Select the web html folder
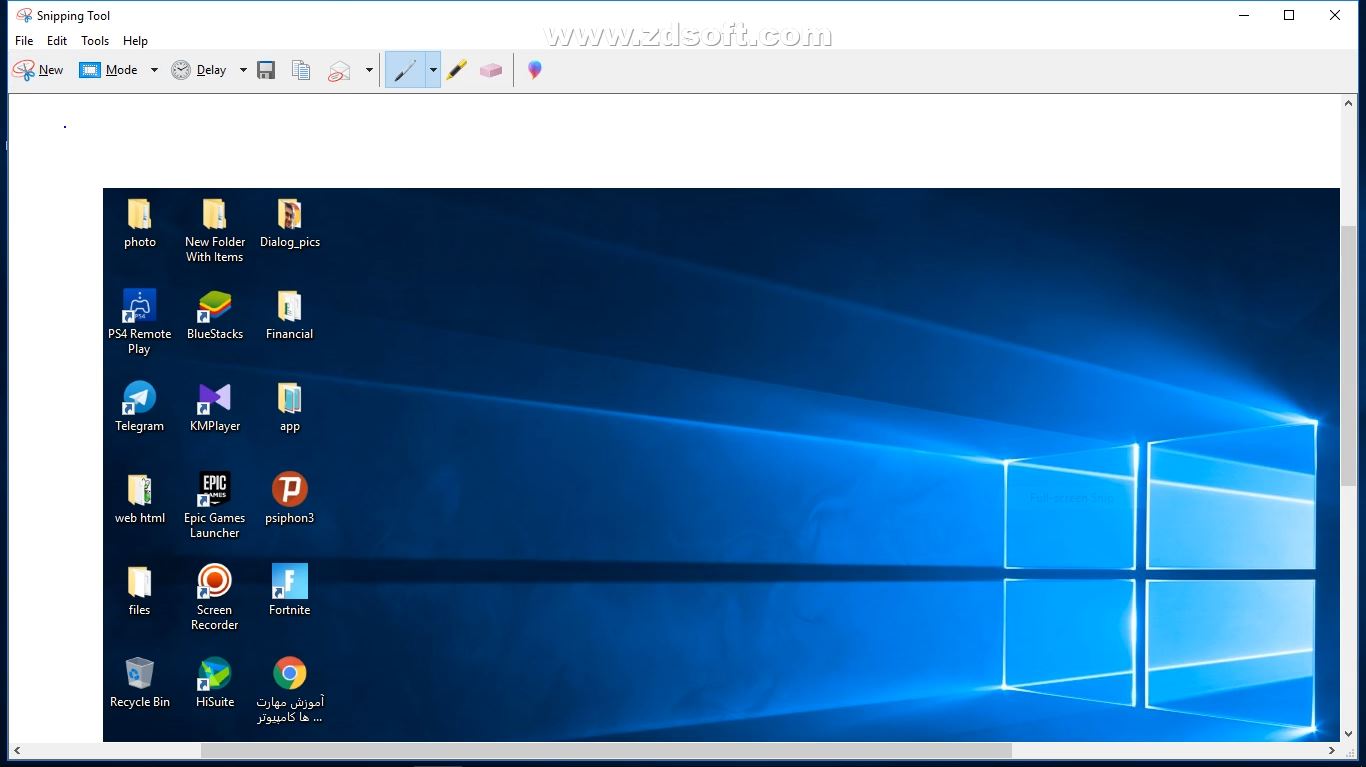The image size is (1366, 767). [140, 499]
